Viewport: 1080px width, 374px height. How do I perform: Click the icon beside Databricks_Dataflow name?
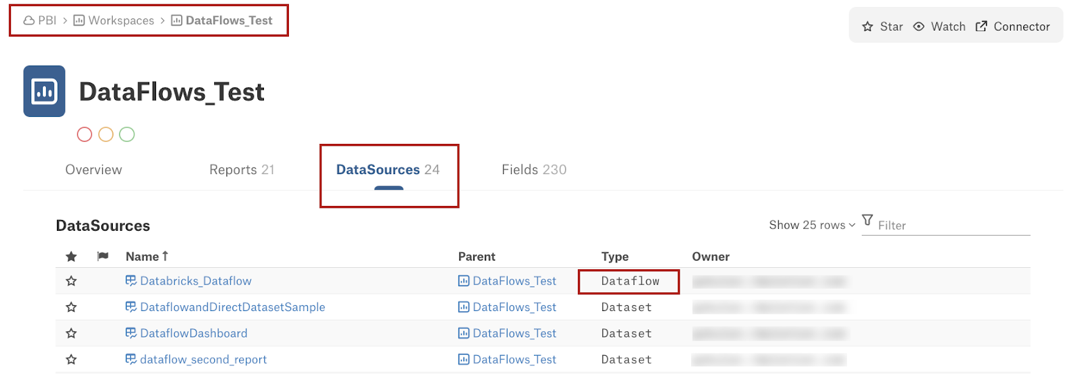131,280
